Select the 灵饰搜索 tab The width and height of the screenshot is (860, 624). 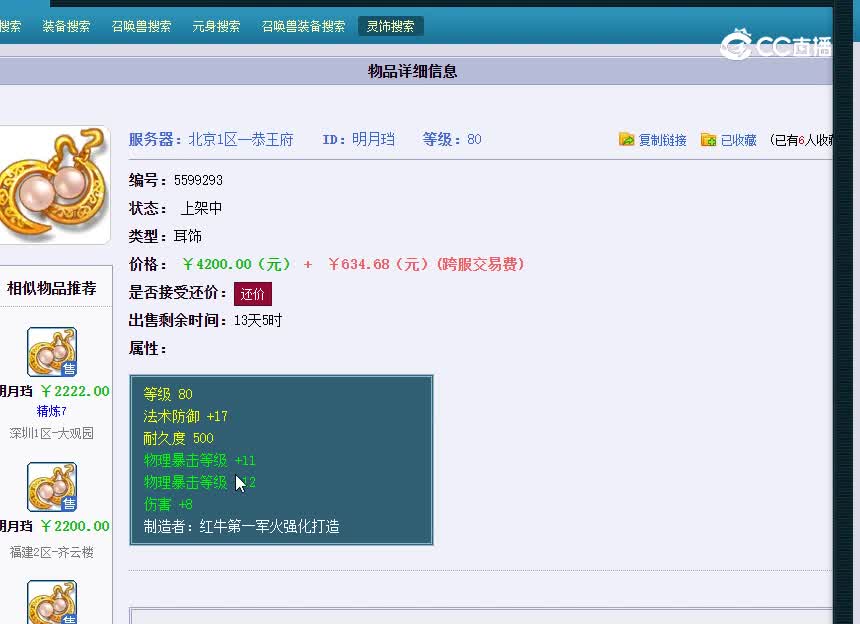click(x=391, y=26)
